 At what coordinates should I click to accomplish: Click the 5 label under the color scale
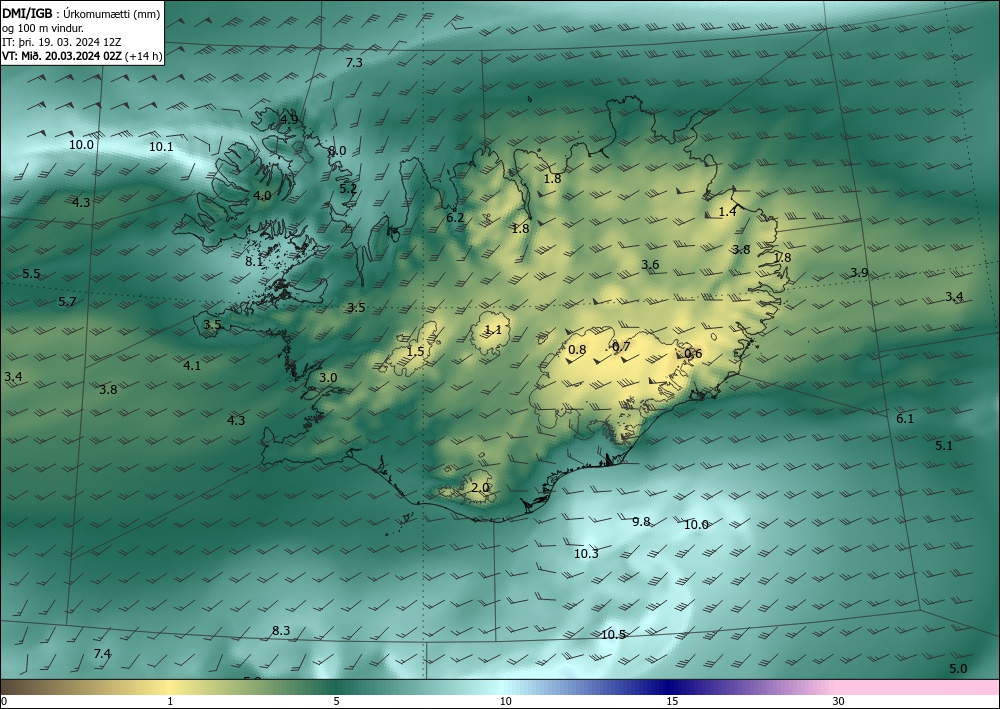pyautogui.click(x=337, y=702)
